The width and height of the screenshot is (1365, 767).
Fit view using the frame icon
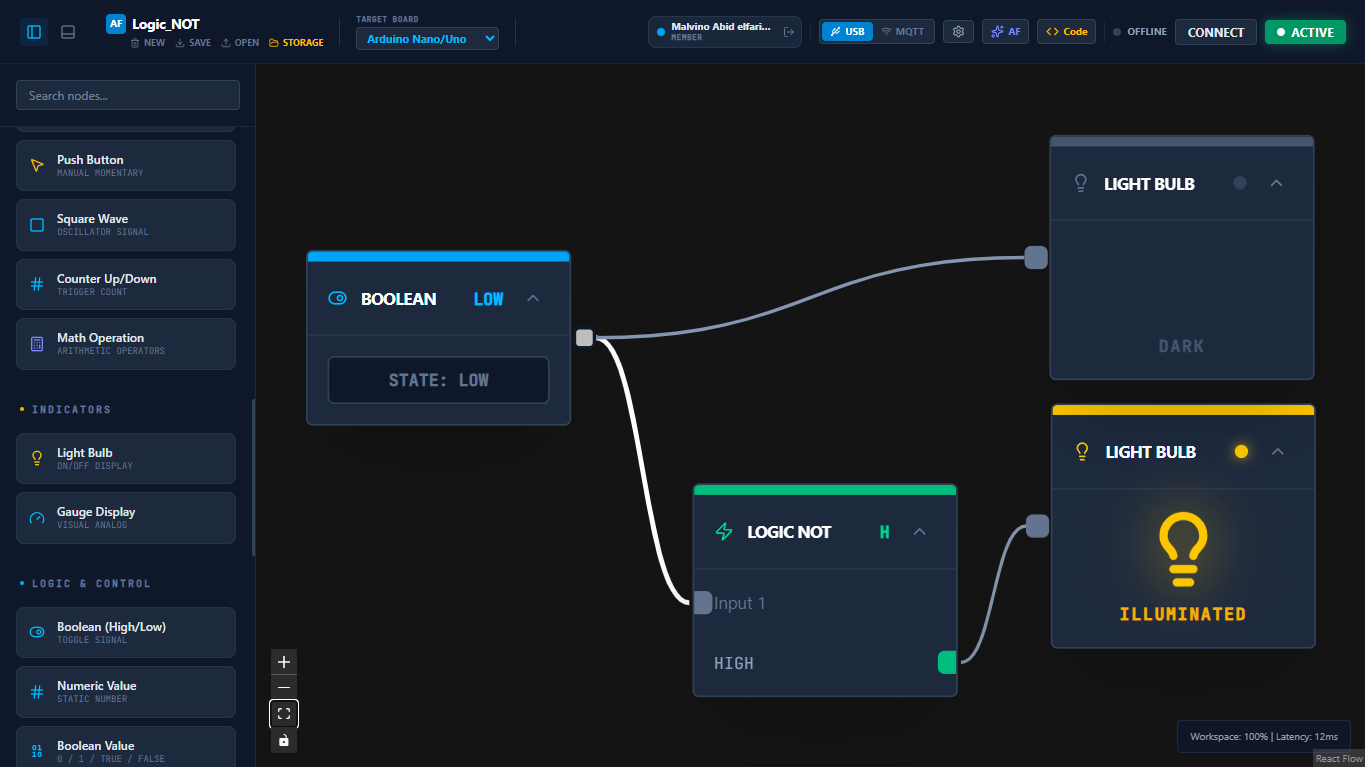coord(284,714)
